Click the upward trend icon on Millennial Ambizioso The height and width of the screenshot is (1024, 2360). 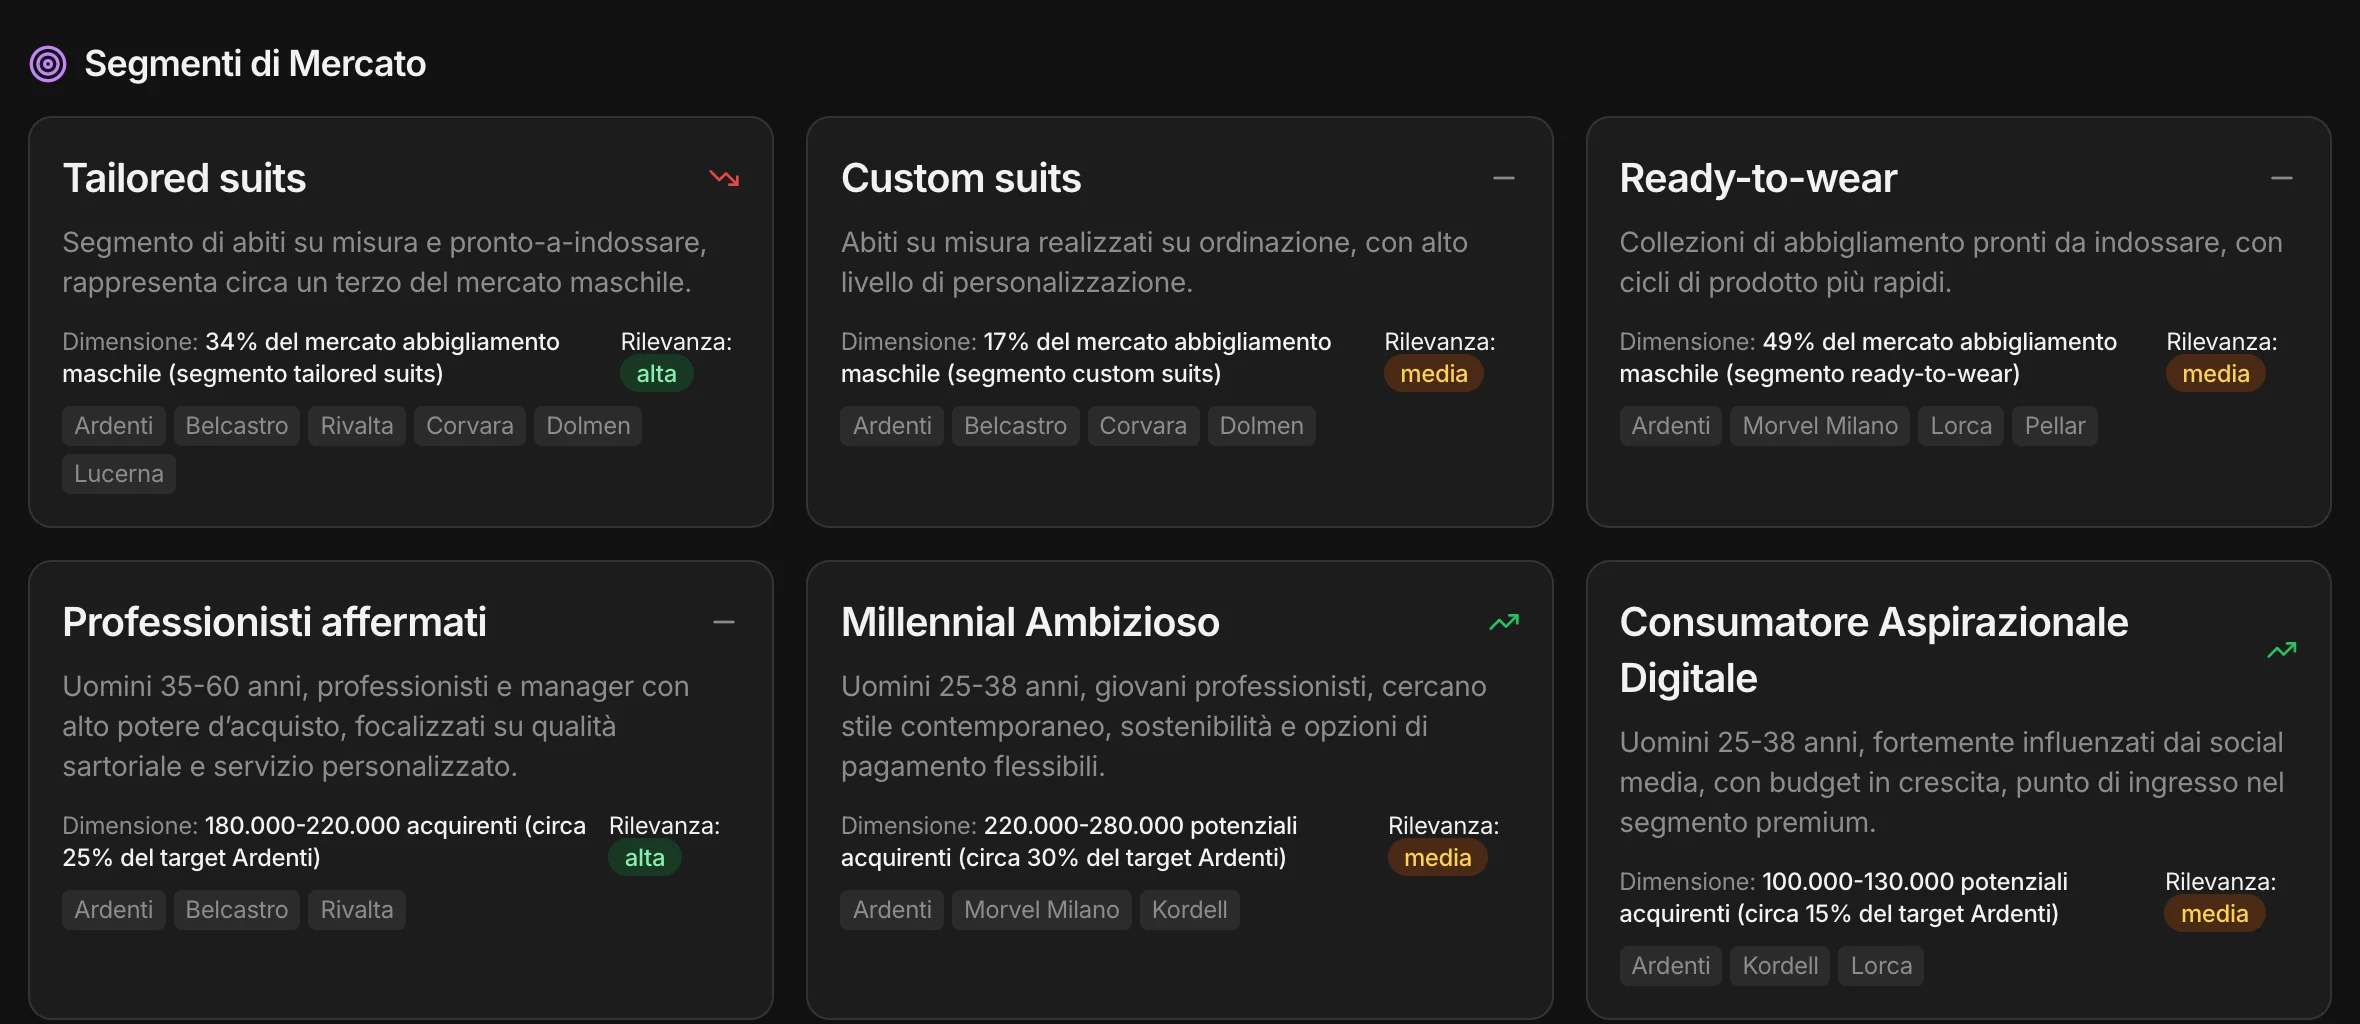click(x=1504, y=622)
